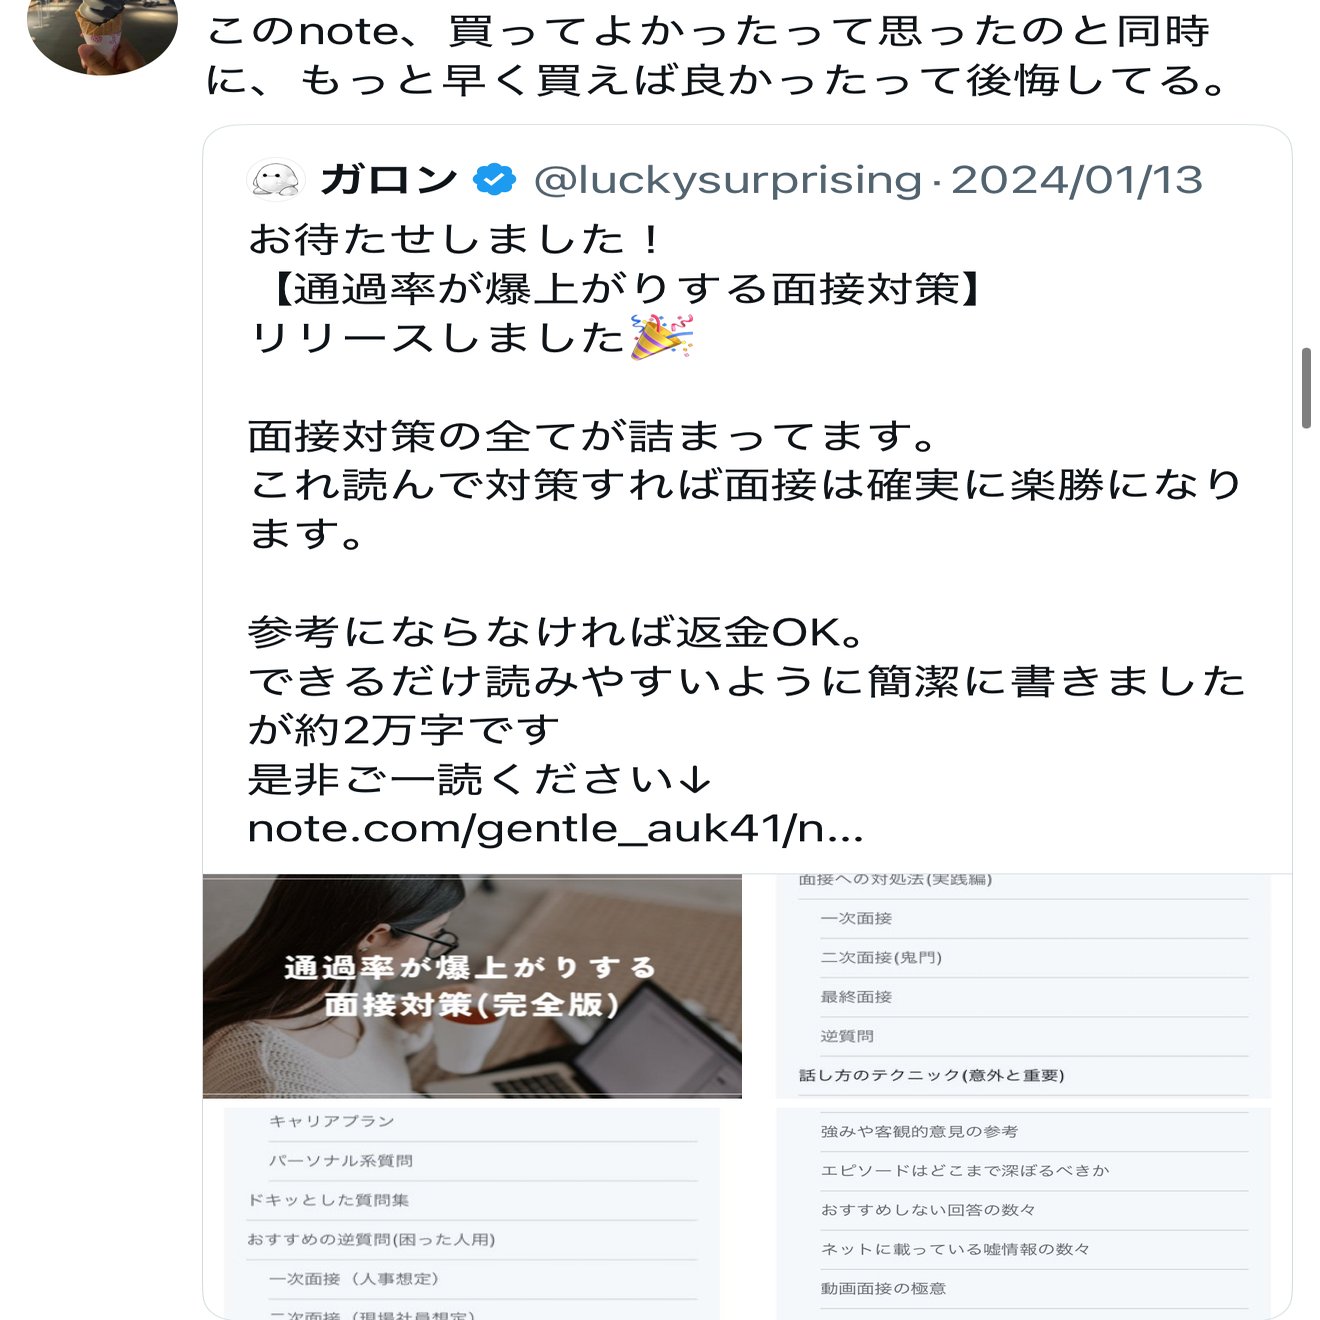Open the image listing 動画面接の極意
The width and height of the screenshot is (1320, 1320).
1023,1213
